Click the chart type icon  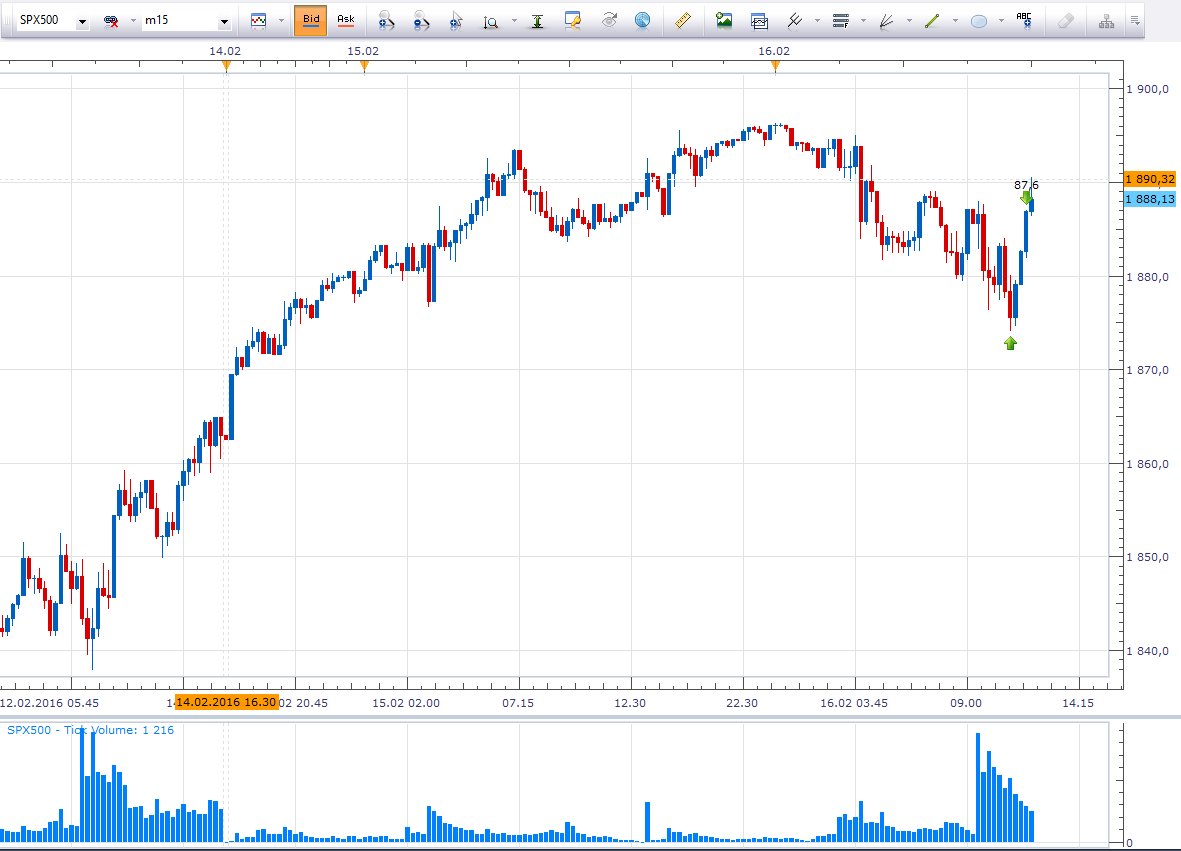coord(258,21)
